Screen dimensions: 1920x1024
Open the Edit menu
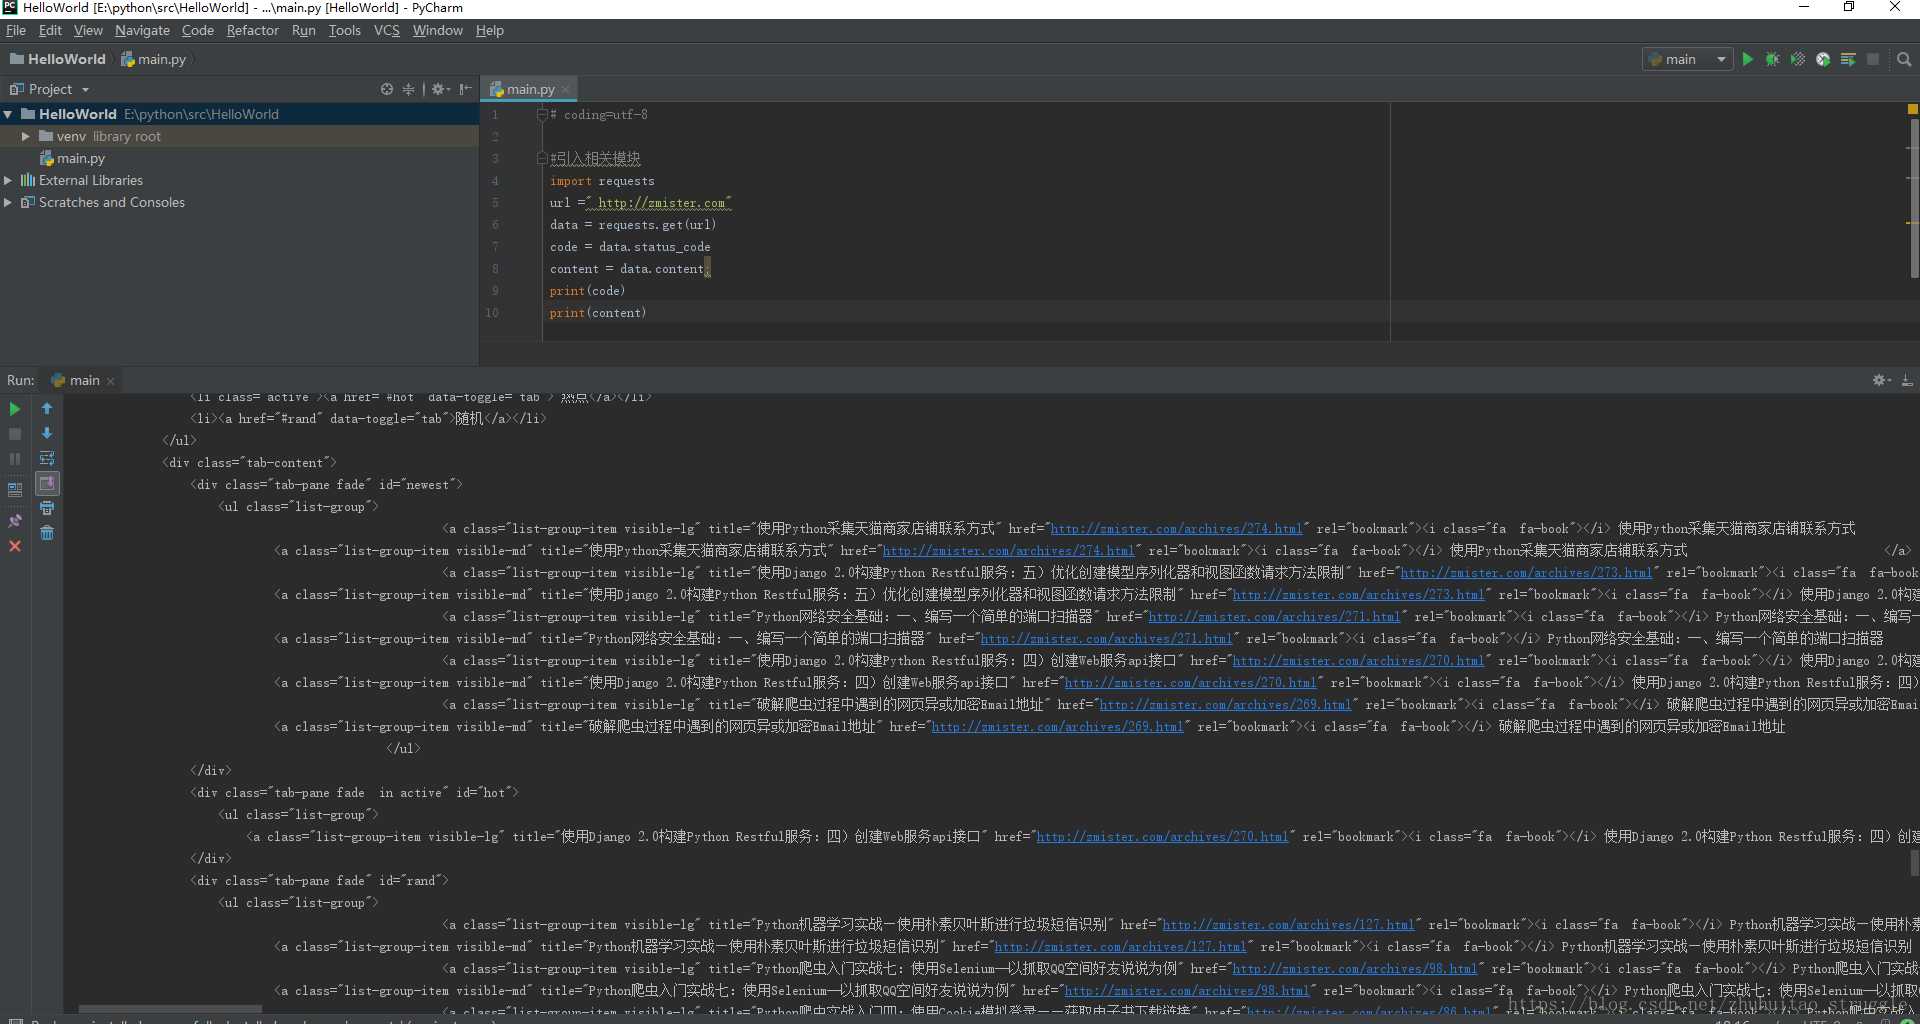[x=50, y=30]
